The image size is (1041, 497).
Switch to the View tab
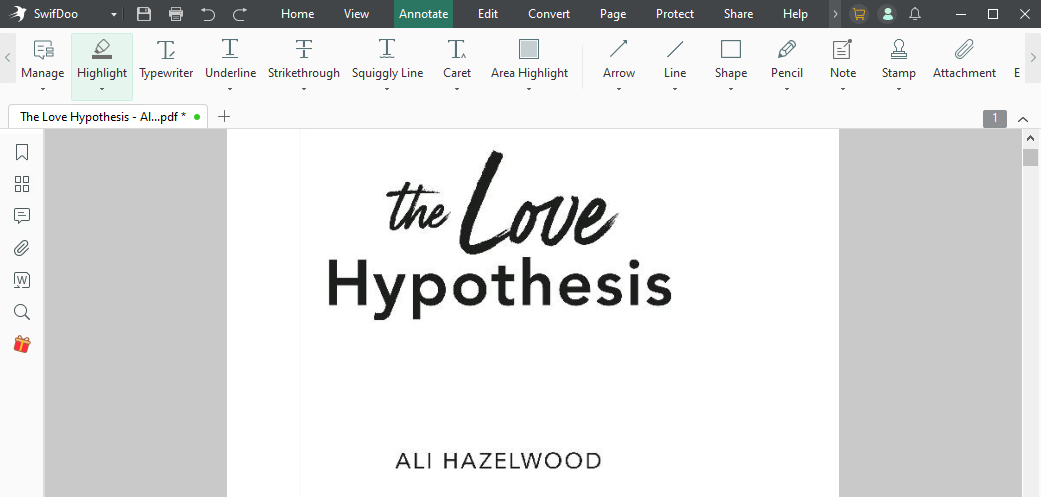357,14
